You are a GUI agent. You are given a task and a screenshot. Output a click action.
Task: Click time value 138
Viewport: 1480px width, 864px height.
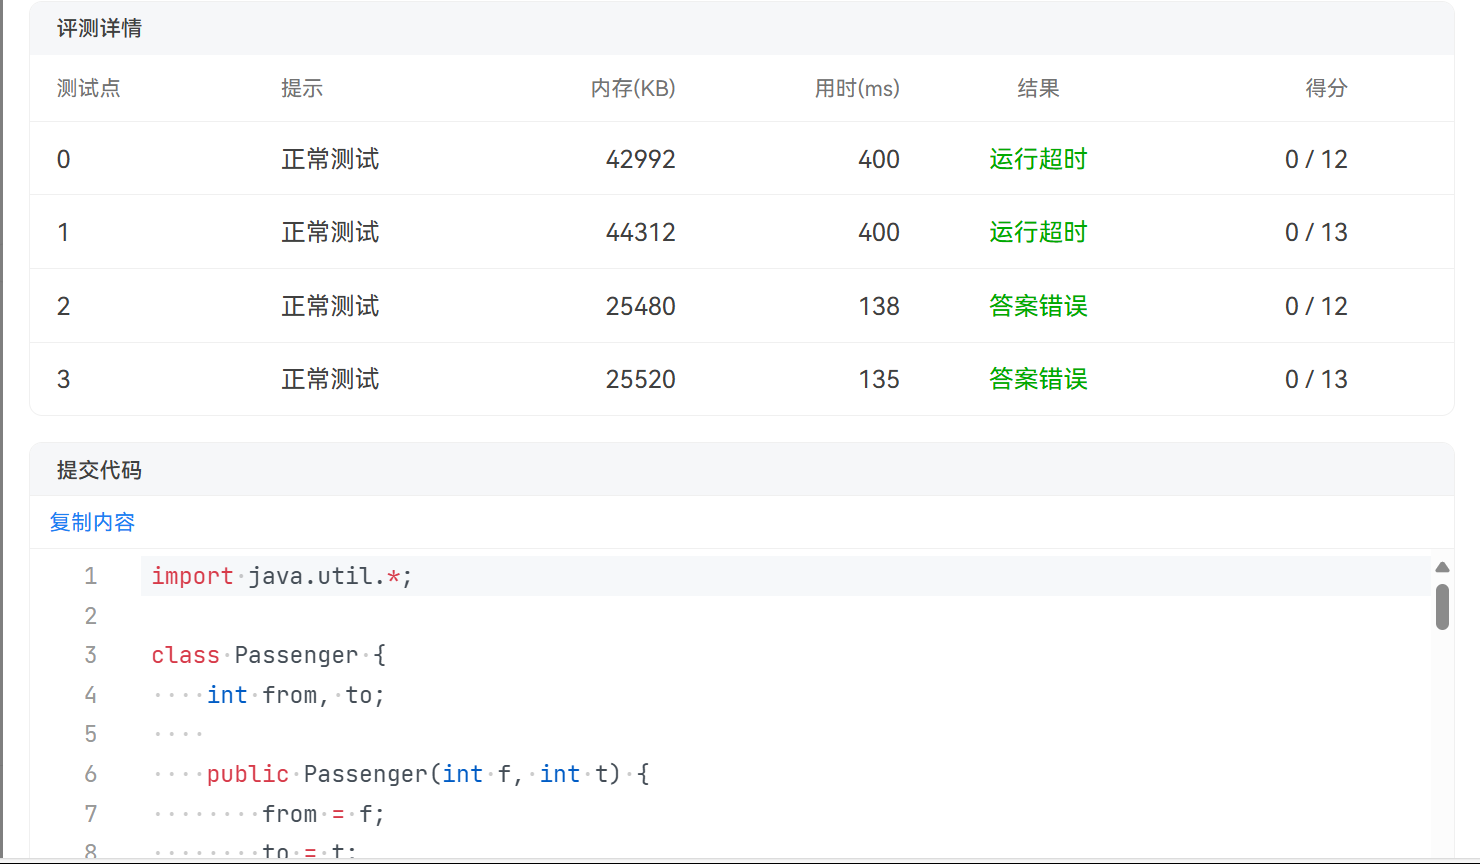click(x=879, y=306)
